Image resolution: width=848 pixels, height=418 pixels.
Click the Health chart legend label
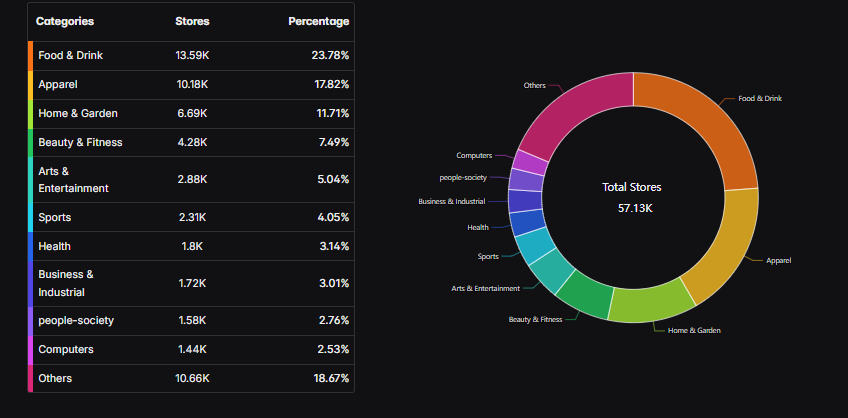(x=478, y=227)
